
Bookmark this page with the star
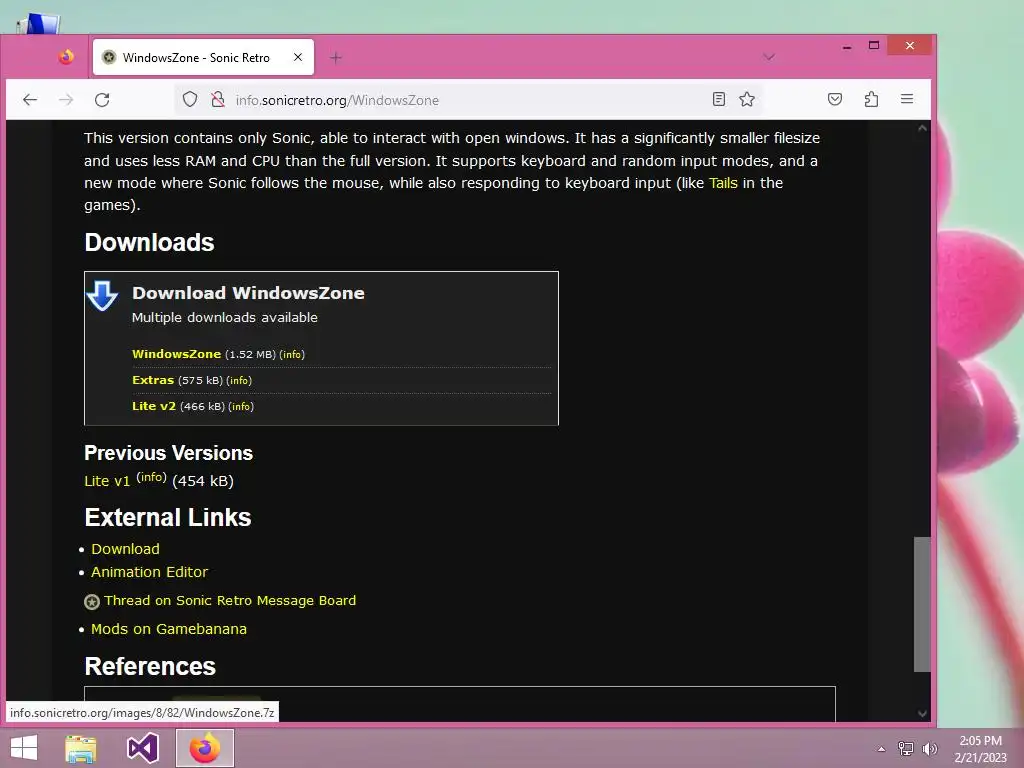click(746, 99)
